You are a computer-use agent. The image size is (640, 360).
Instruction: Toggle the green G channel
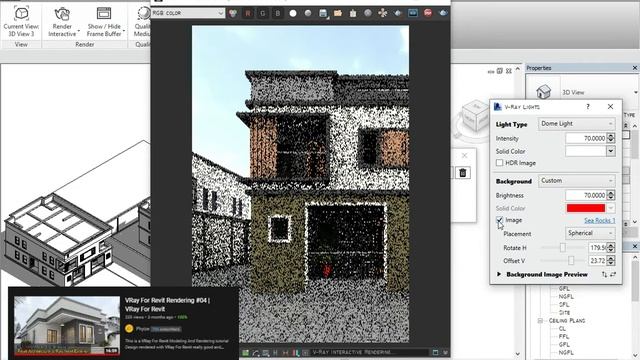coord(262,13)
